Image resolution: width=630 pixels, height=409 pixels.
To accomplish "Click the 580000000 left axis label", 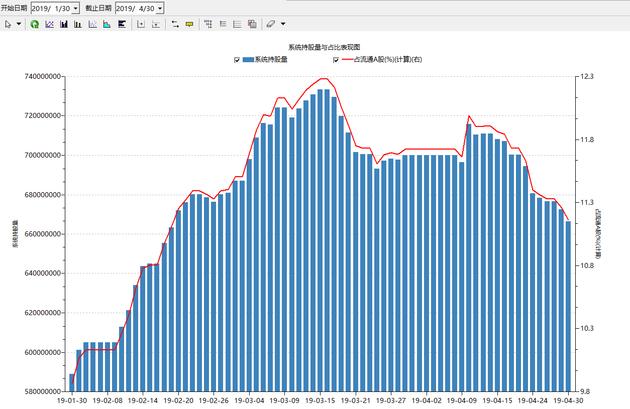I will pyautogui.click(x=43, y=391).
